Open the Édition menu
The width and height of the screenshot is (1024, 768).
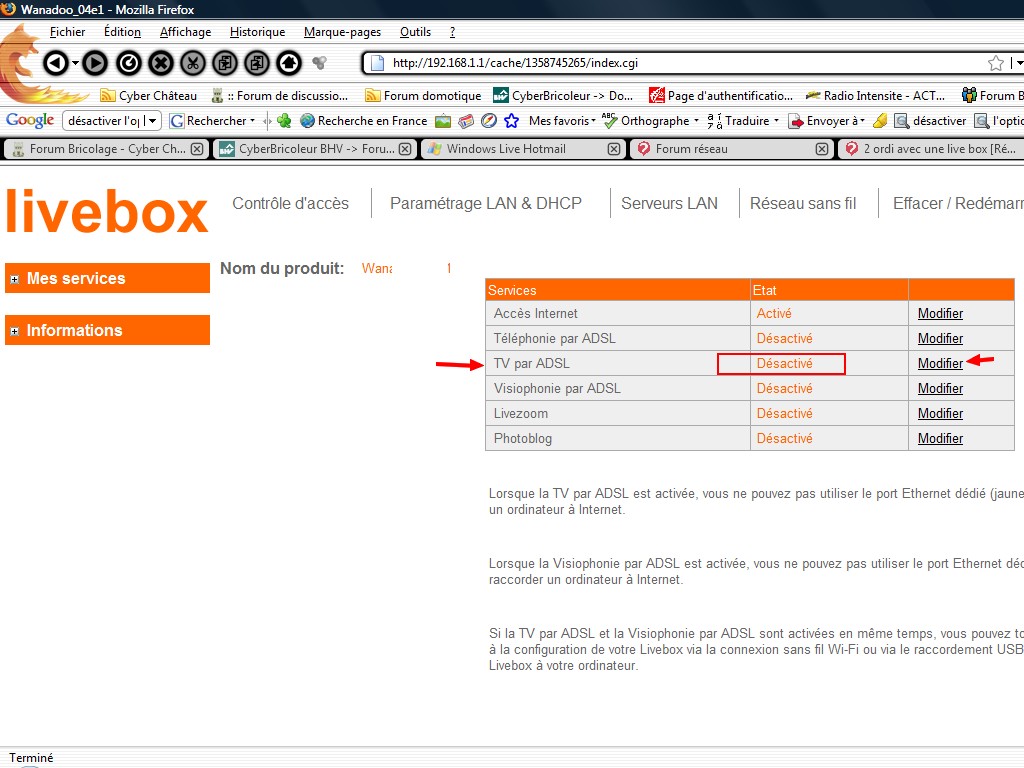pyautogui.click(x=122, y=32)
